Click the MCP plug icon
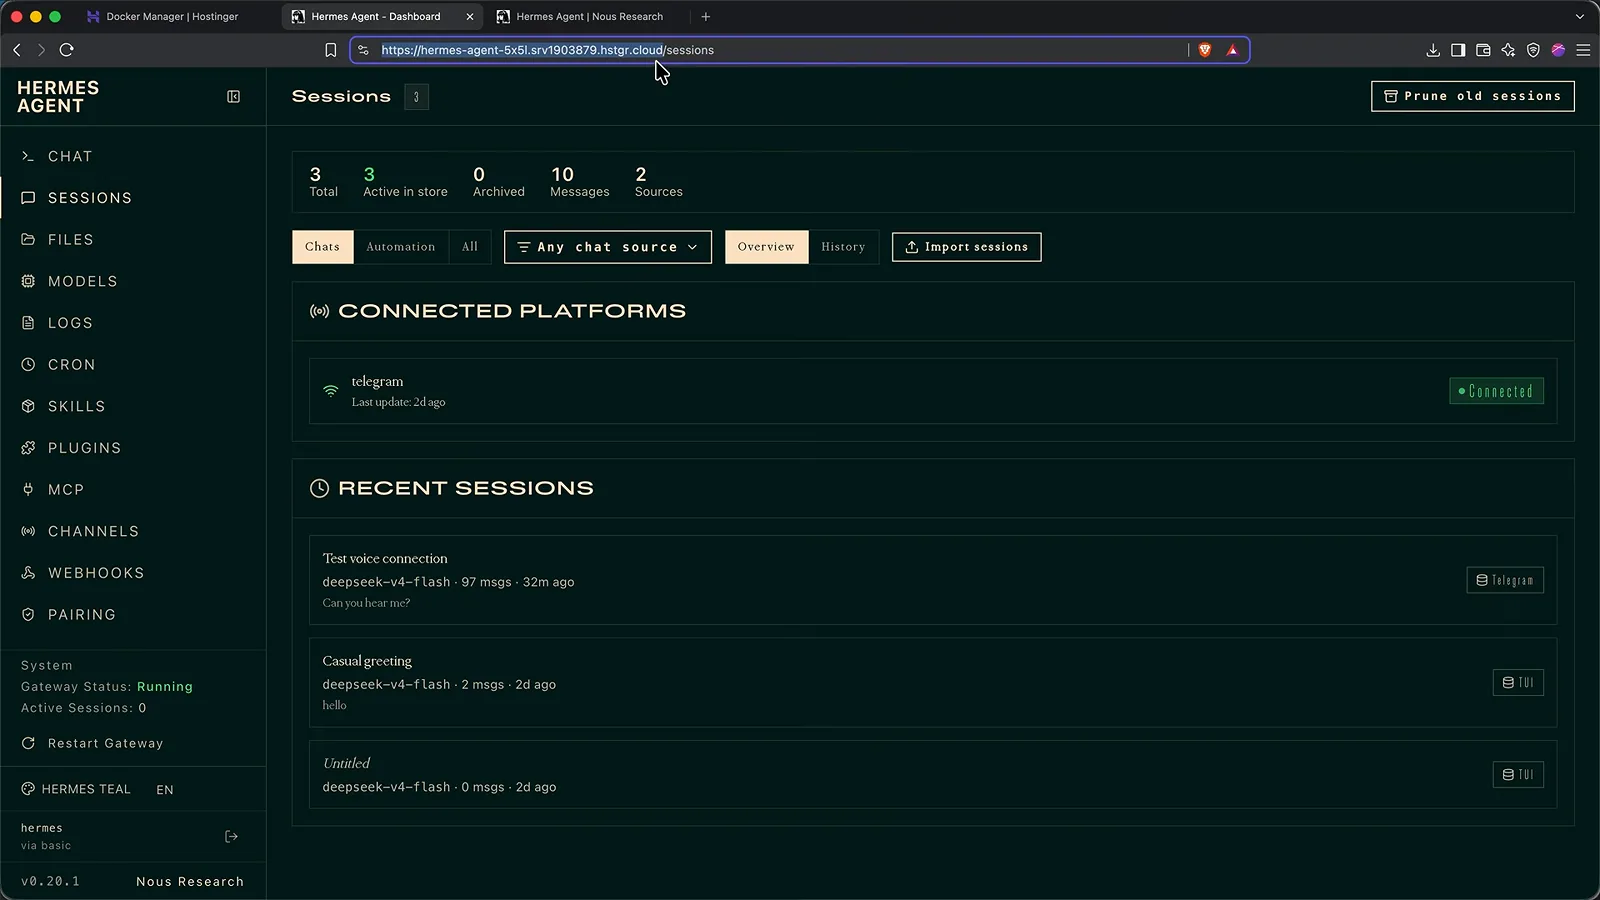This screenshot has height=900, width=1600. (x=28, y=490)
